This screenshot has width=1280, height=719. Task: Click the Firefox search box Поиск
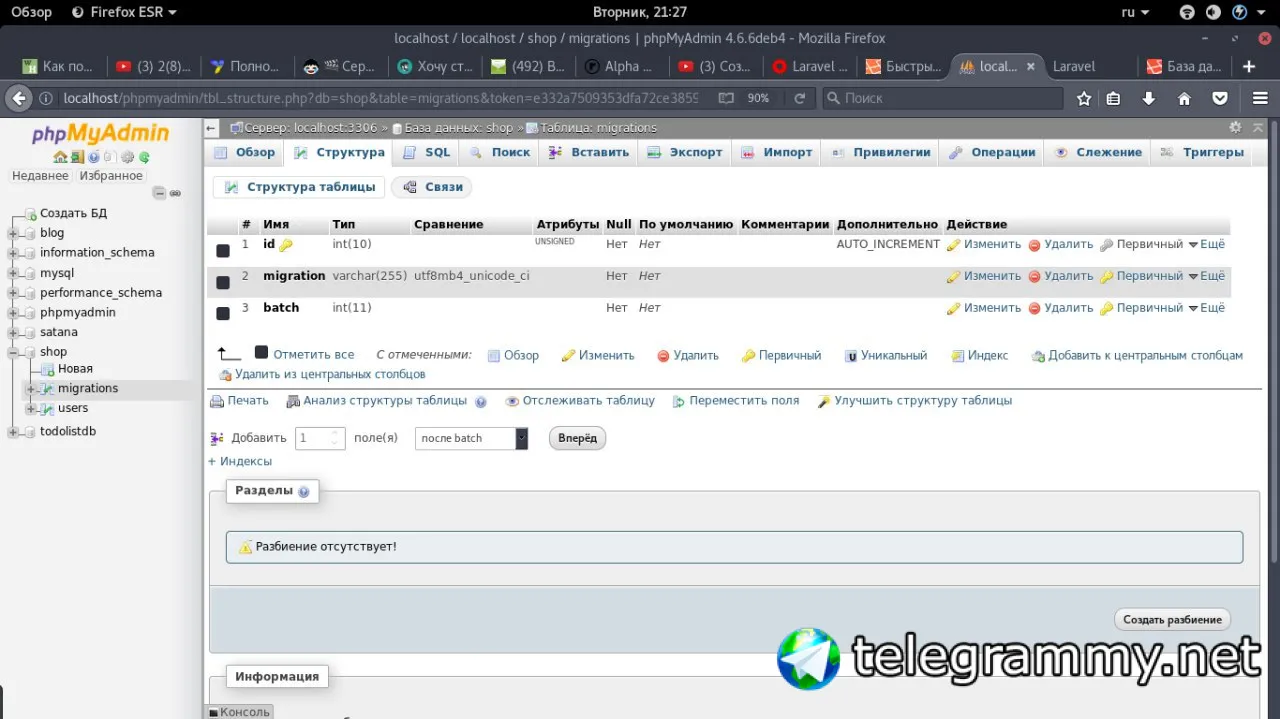tap(942, 98)
